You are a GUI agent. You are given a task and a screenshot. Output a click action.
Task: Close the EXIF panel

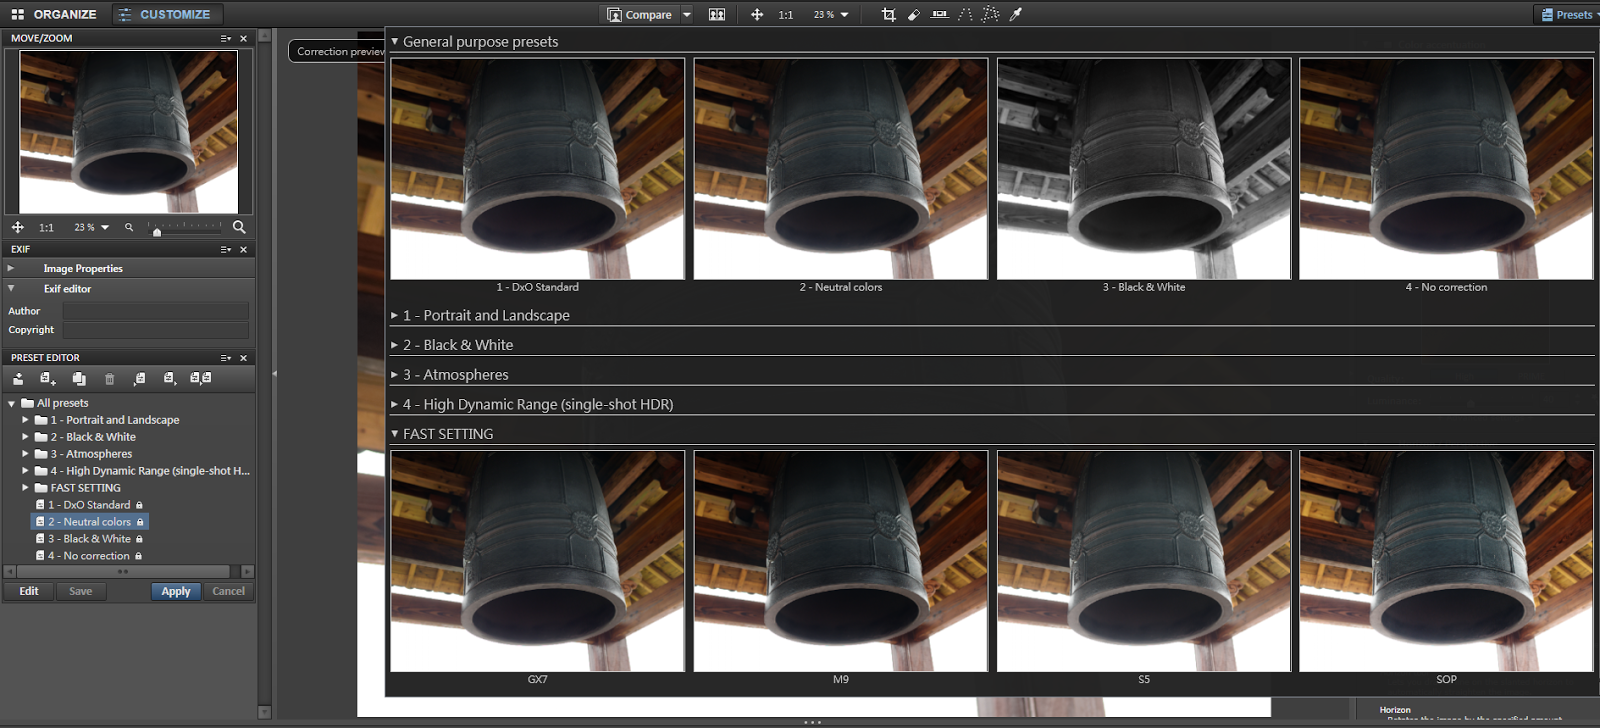pyautogui.click(x=243, y=249)
